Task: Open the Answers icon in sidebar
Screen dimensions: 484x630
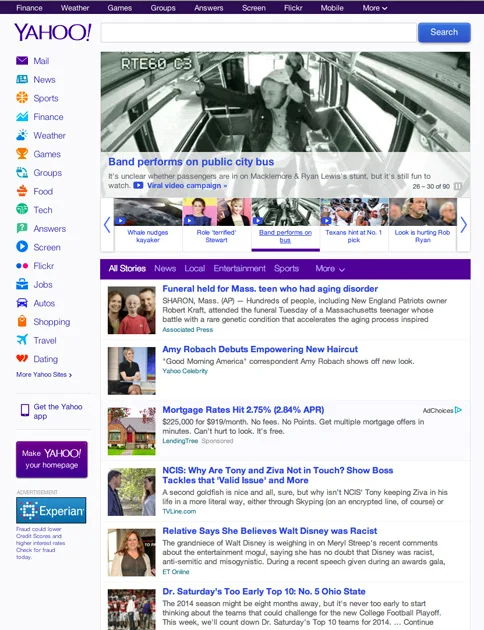Action: pyautogui.click(x=22, y=228)
